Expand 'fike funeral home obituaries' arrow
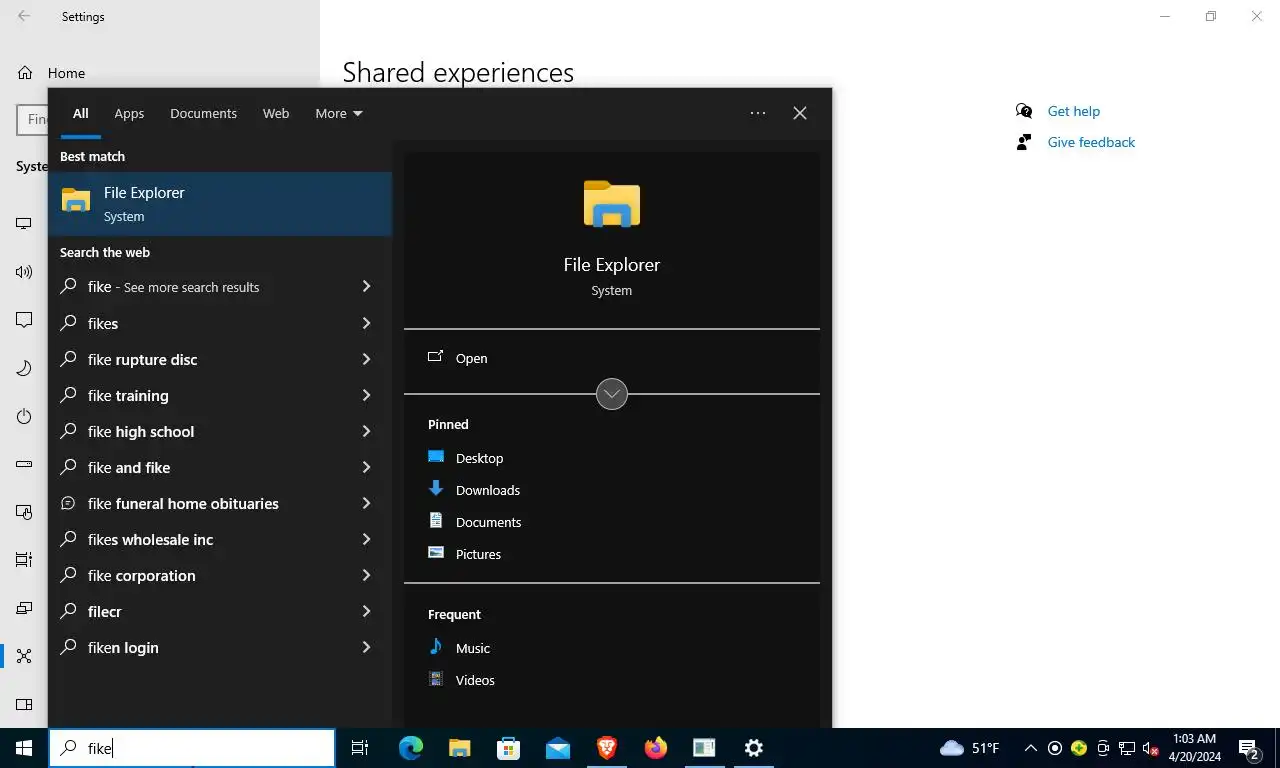 point(366,503)
